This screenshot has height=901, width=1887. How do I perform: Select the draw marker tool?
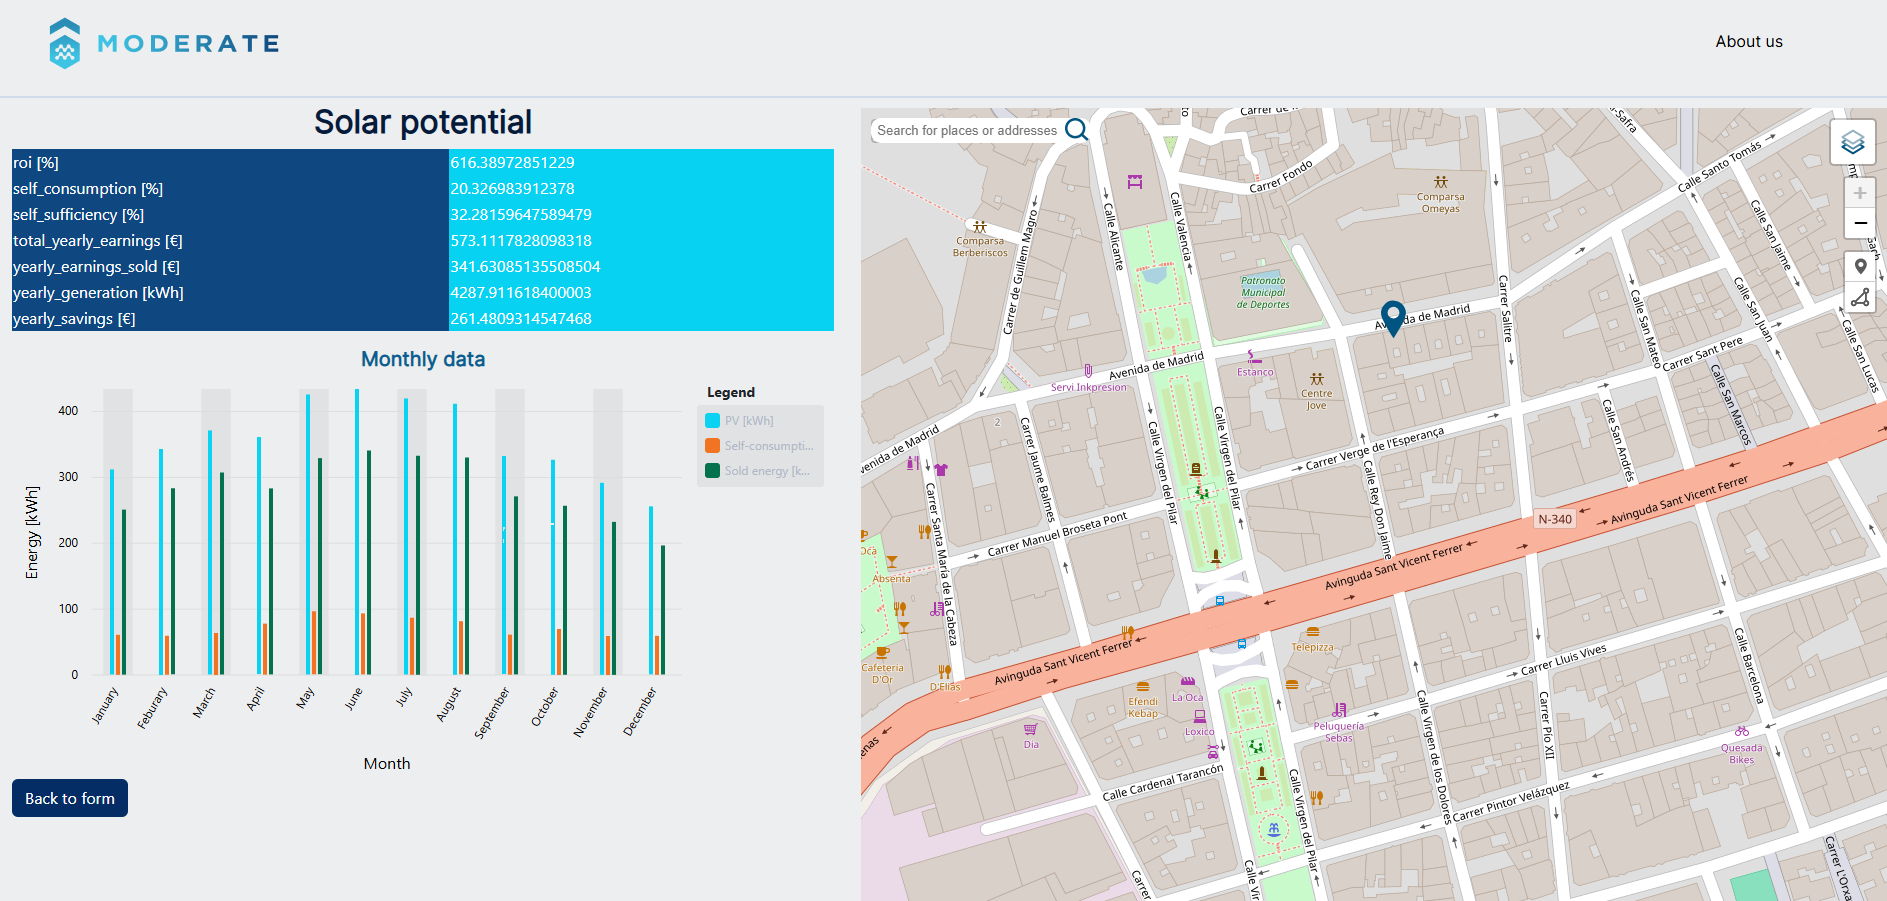[x=1860, y=267]
